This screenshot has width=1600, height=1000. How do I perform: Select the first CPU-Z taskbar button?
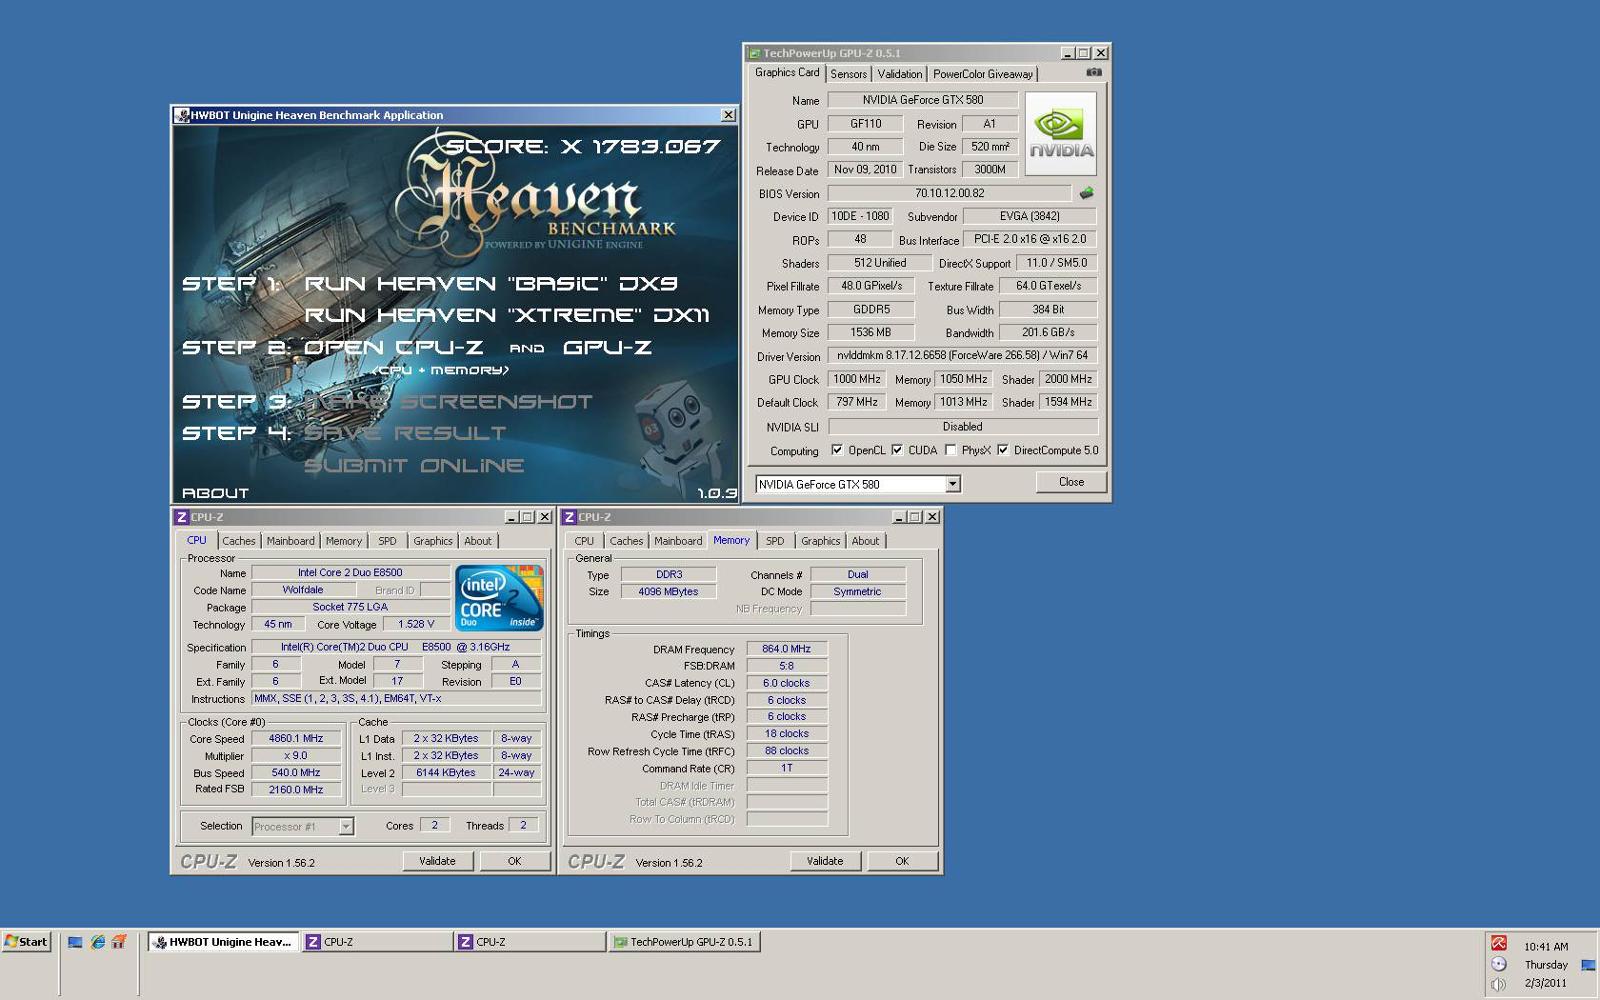point(378,942)
